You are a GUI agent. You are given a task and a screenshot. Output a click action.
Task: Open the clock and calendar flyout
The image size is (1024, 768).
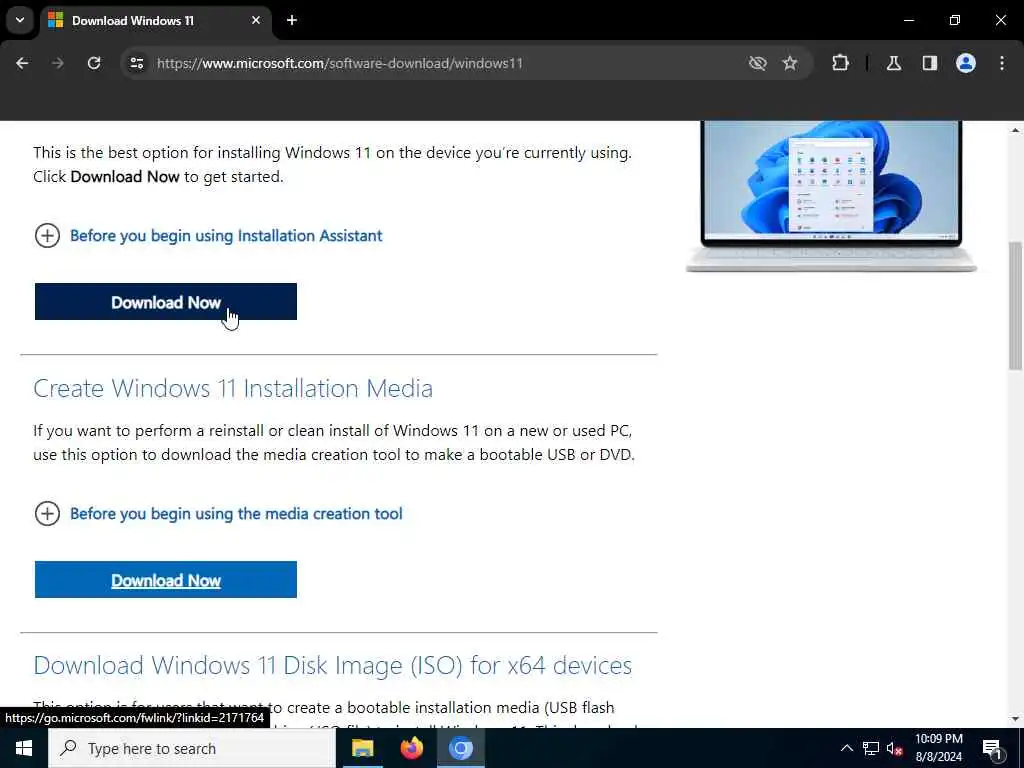[x=938, y=748]
